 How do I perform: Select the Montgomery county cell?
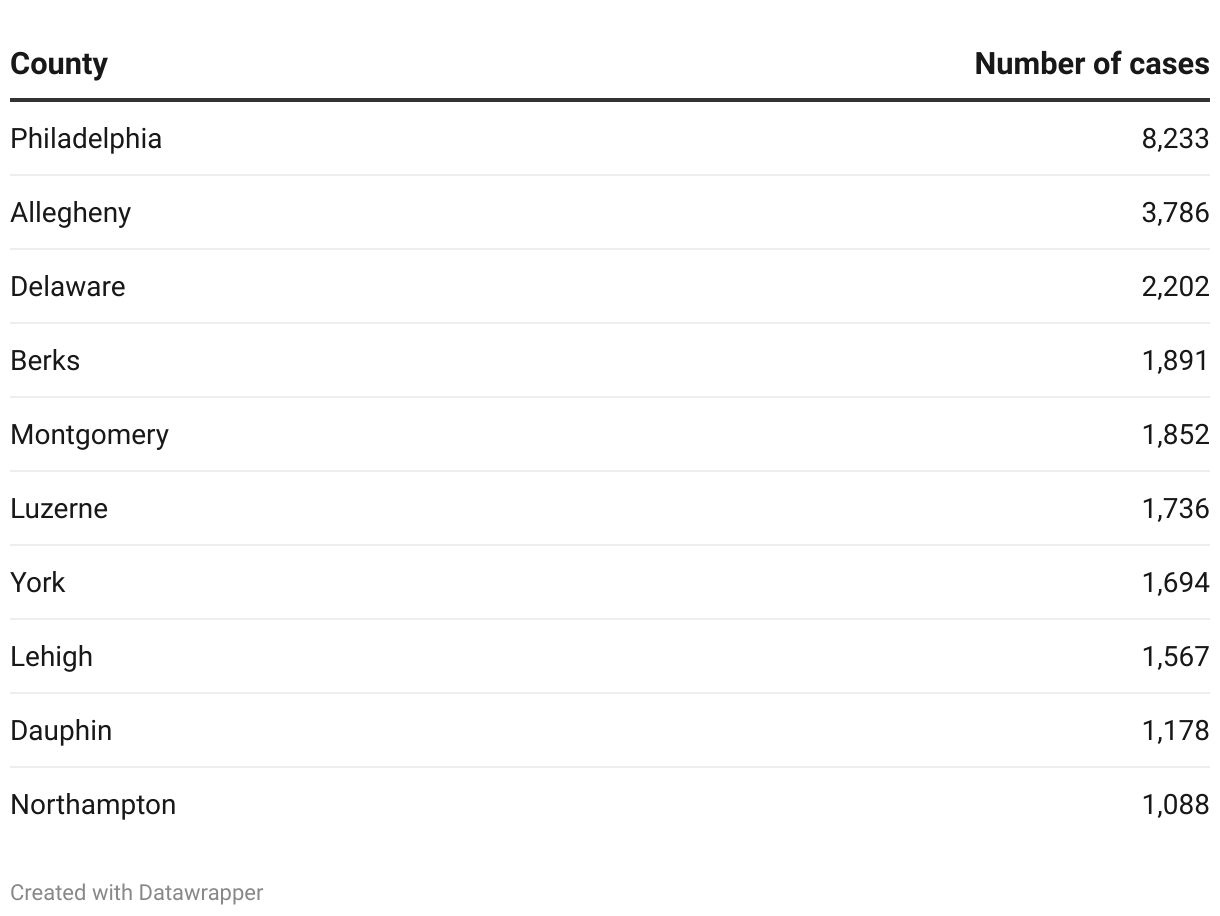[x=90, y=434]
